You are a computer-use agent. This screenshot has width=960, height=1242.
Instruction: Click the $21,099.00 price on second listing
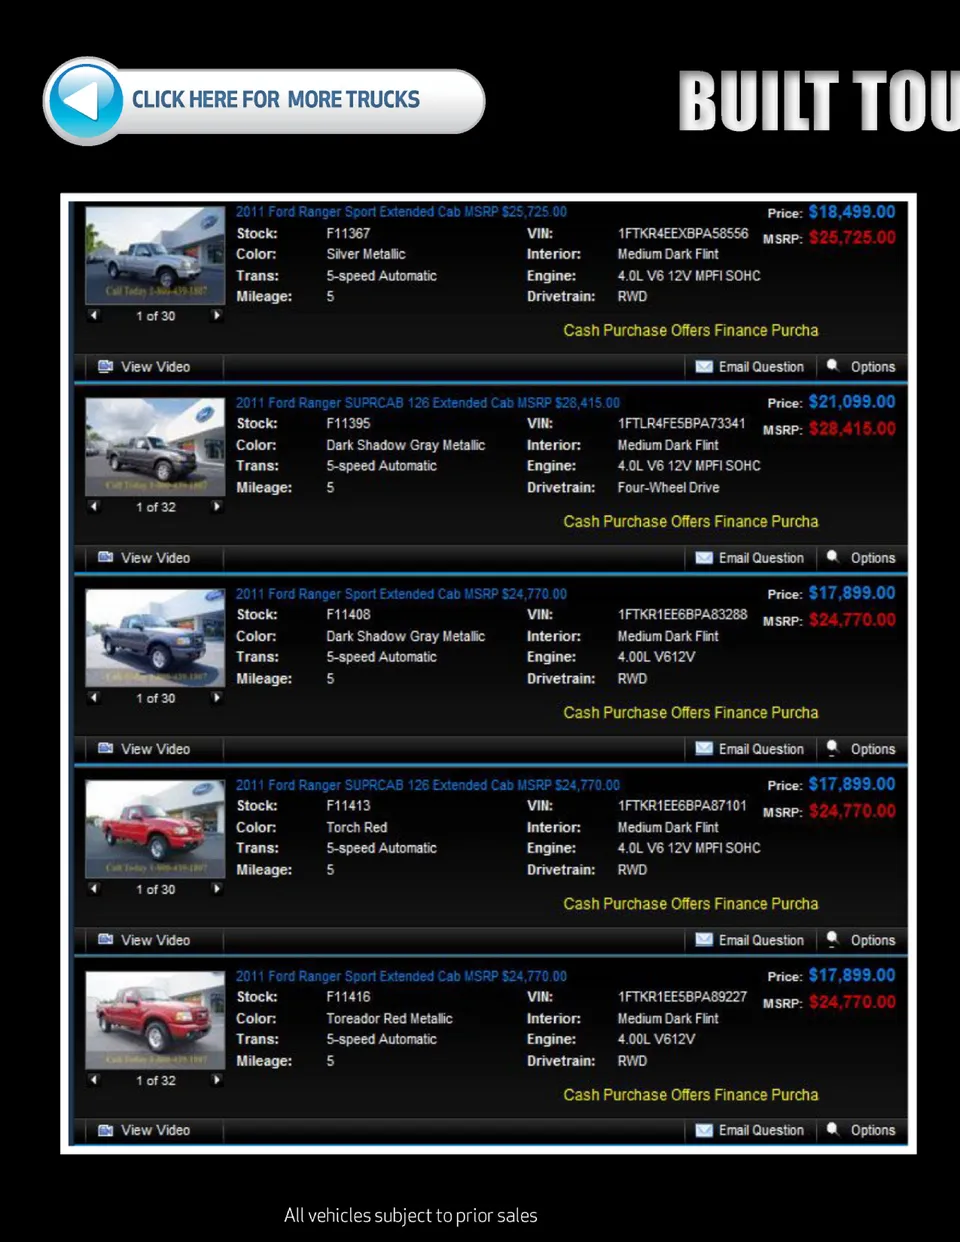[851, 402]
